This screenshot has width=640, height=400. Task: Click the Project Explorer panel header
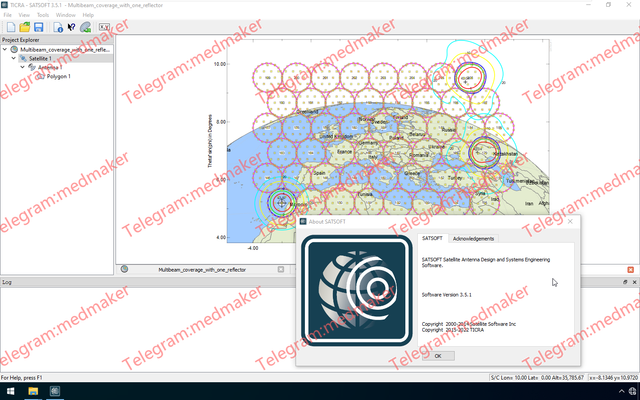click(x=57, y=40)
